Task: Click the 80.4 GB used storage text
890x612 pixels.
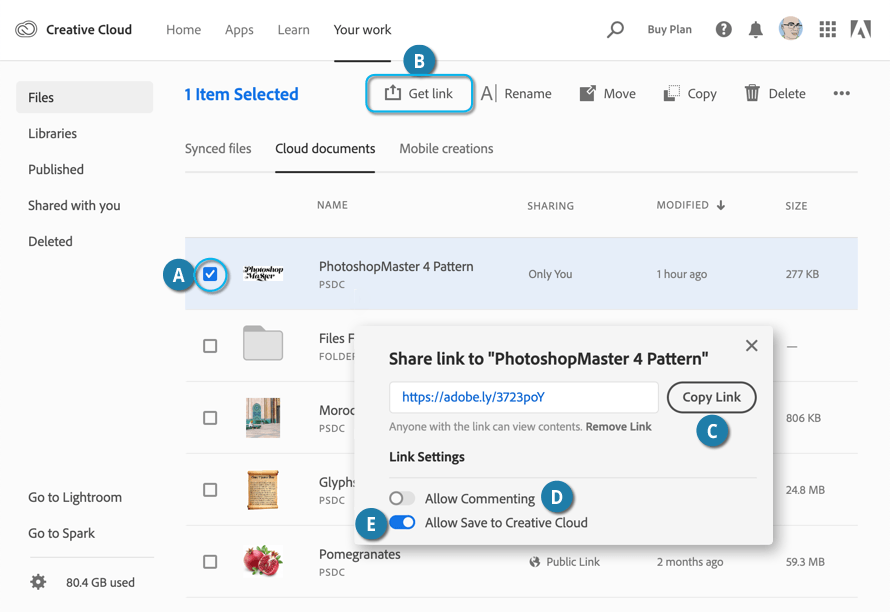Action: click(x=100, y=582)
